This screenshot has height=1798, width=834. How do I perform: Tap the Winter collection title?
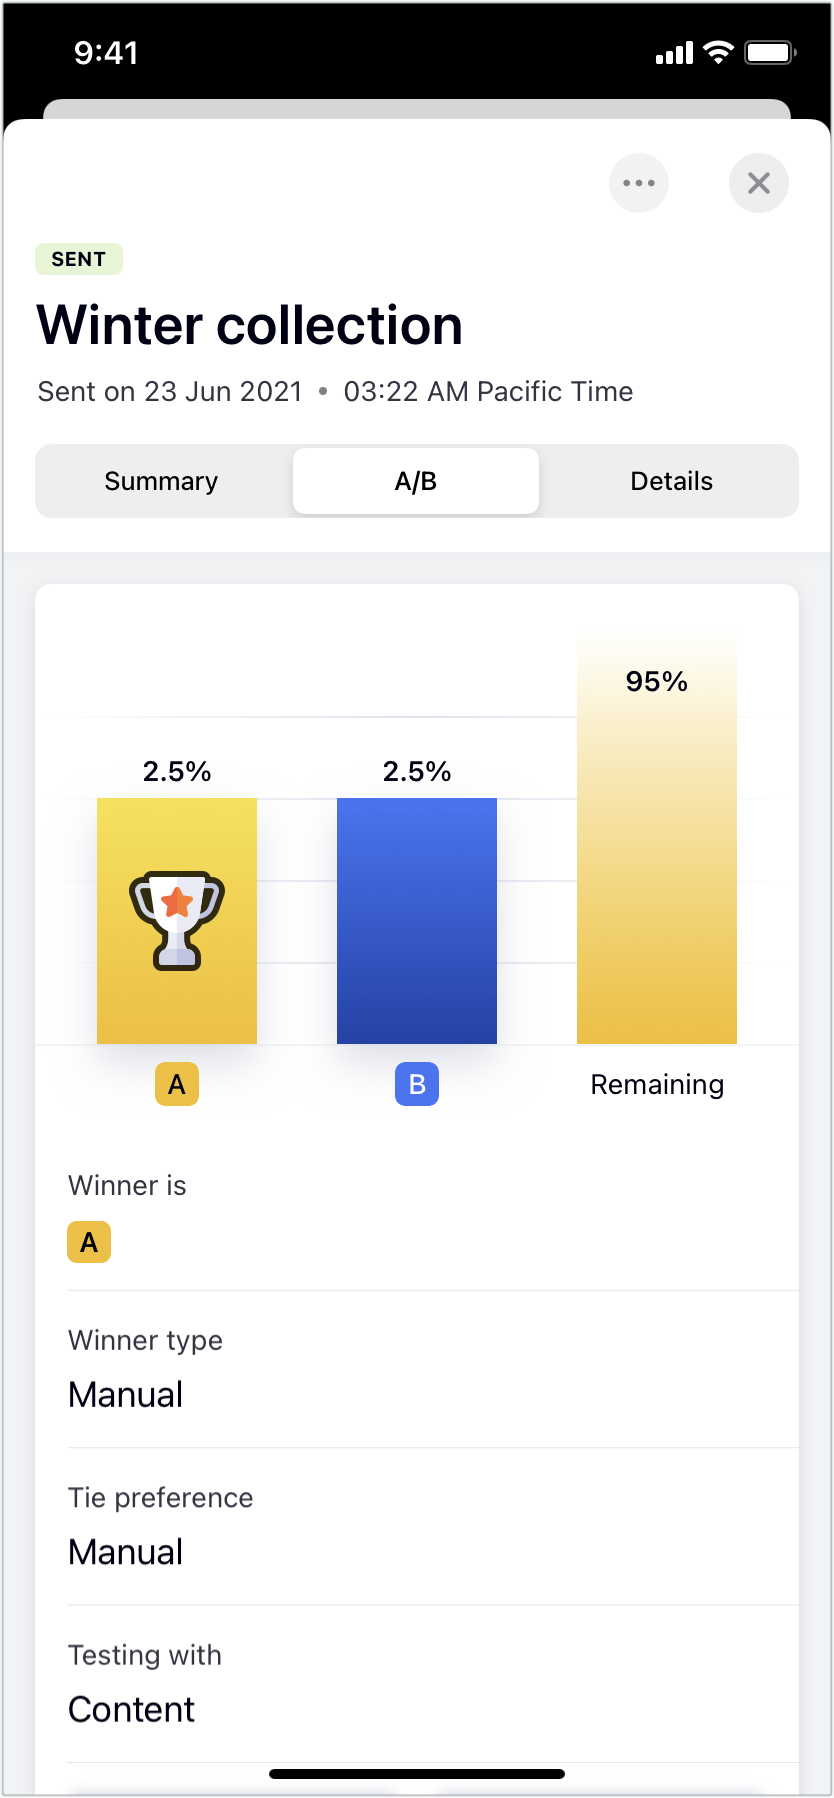[250, 325]
